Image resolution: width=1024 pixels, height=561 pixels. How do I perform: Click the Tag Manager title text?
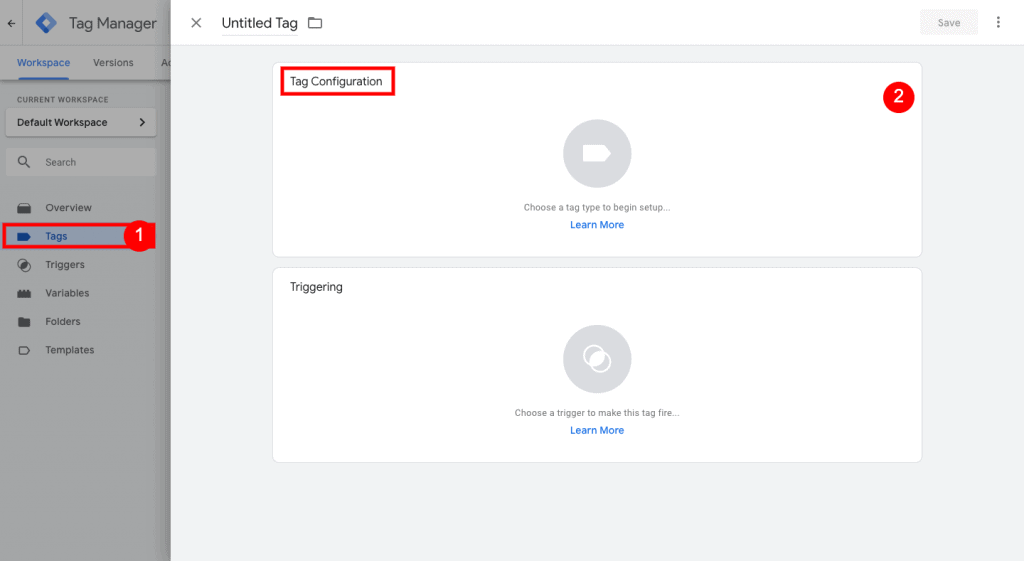pos(113,24)
